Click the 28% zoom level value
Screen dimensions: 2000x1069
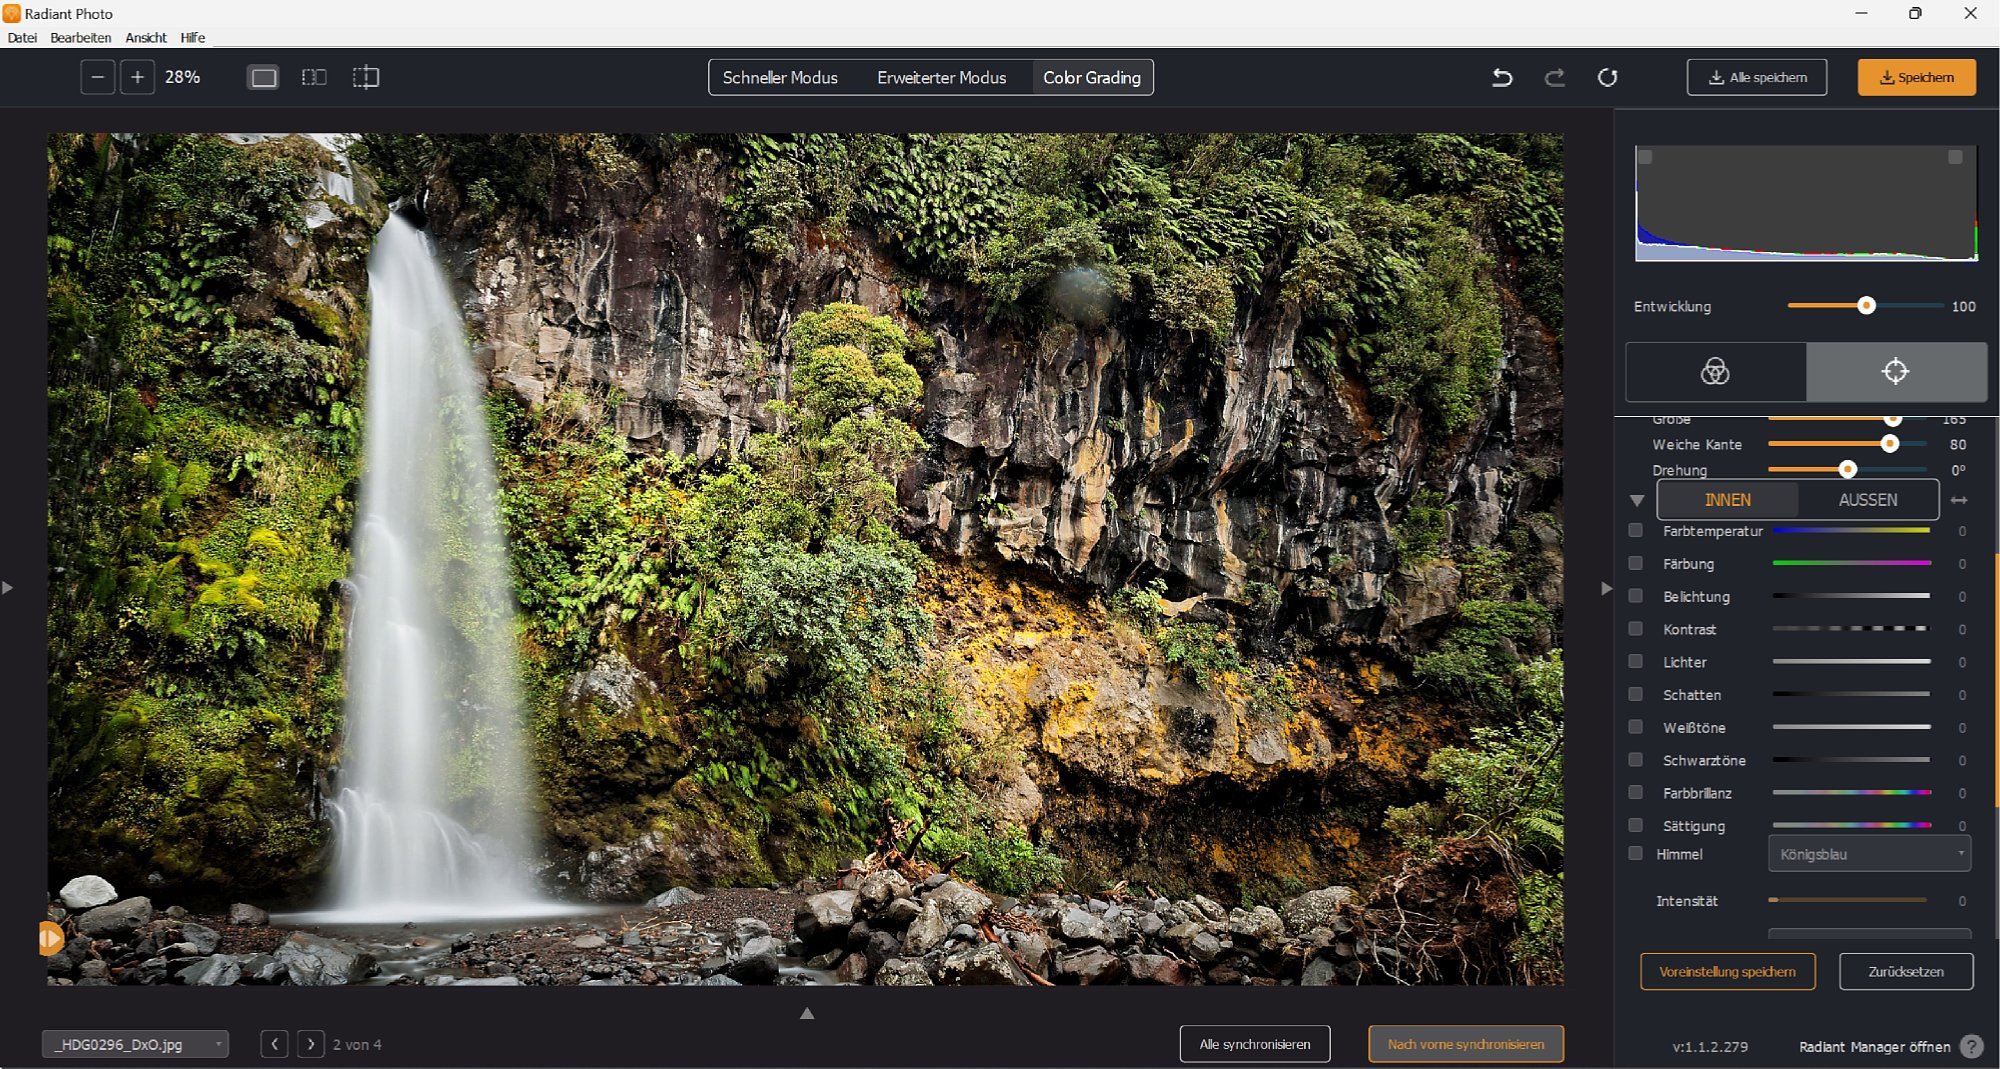pos(183,77)
